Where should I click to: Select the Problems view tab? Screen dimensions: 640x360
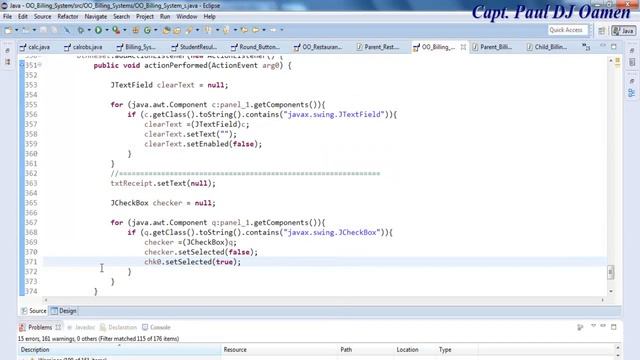(40, 327)
